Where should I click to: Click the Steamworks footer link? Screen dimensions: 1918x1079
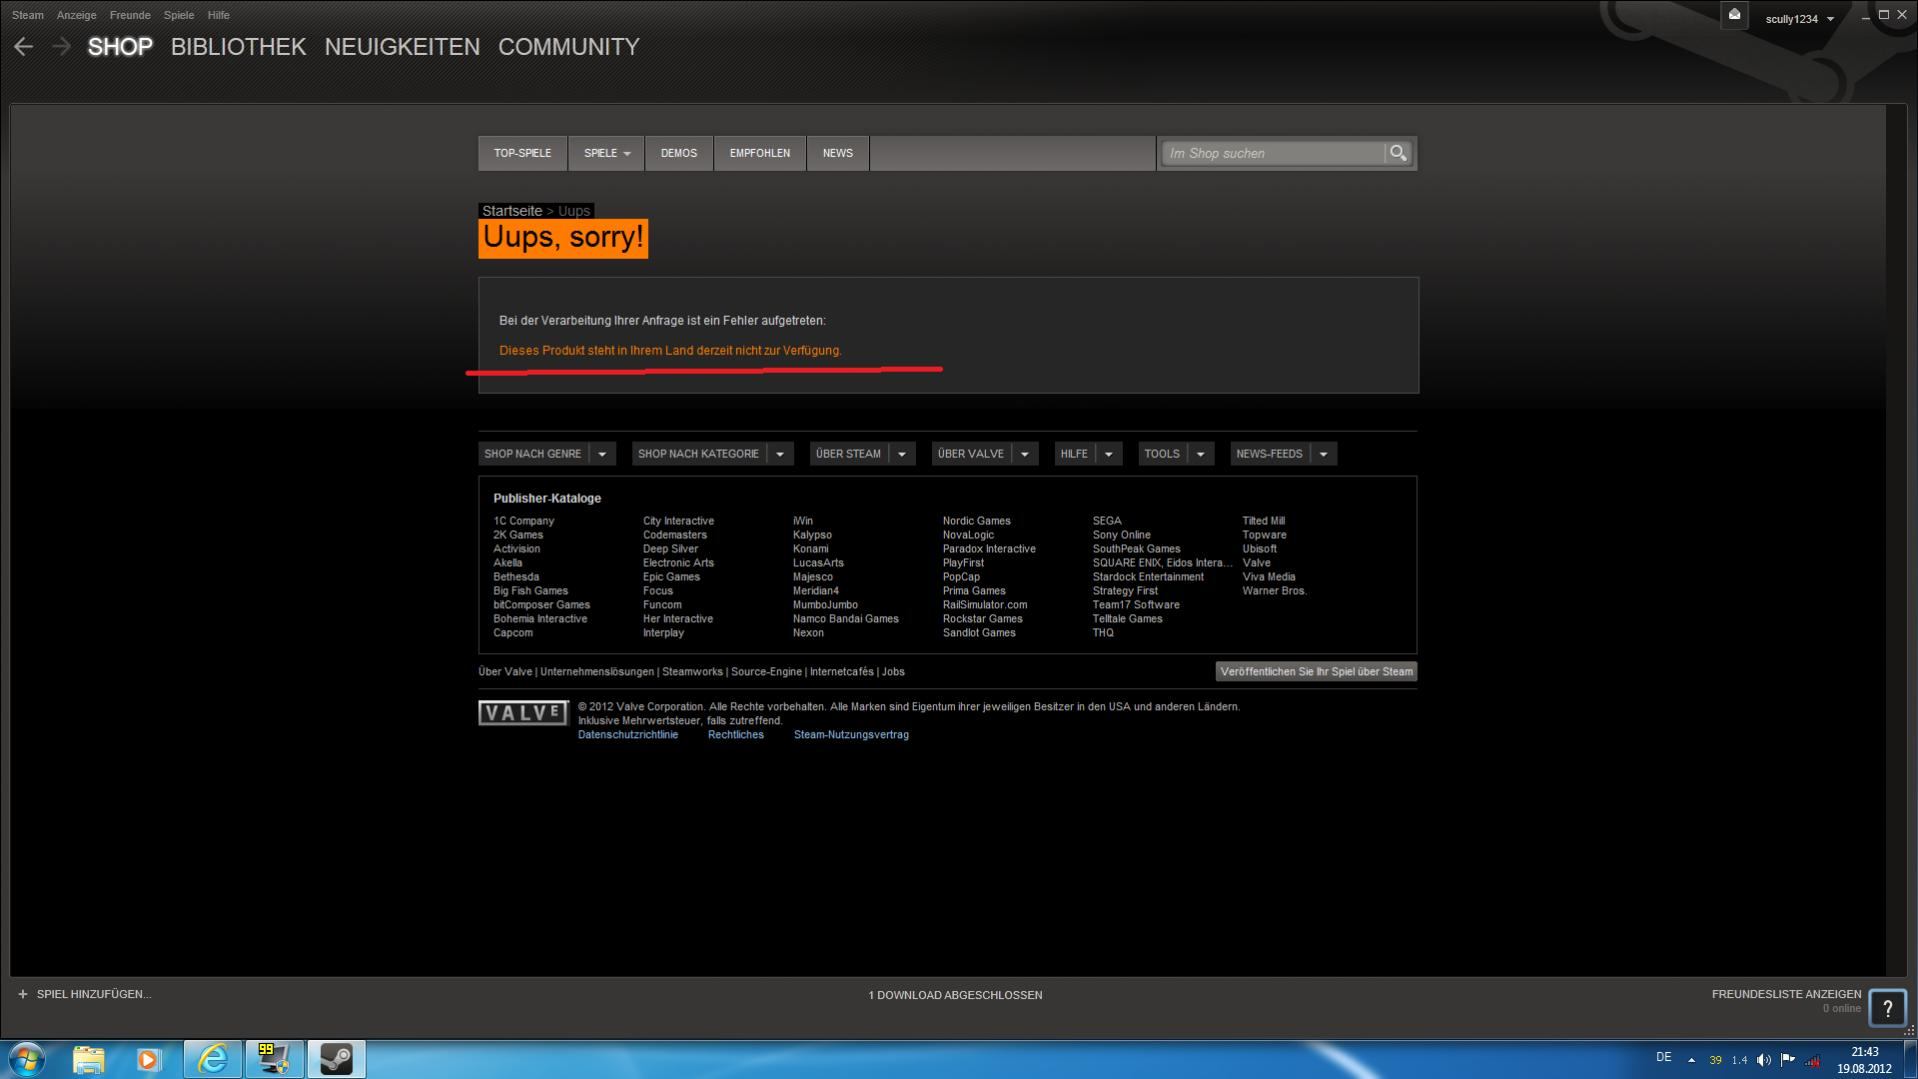click(x=692, y=672)
